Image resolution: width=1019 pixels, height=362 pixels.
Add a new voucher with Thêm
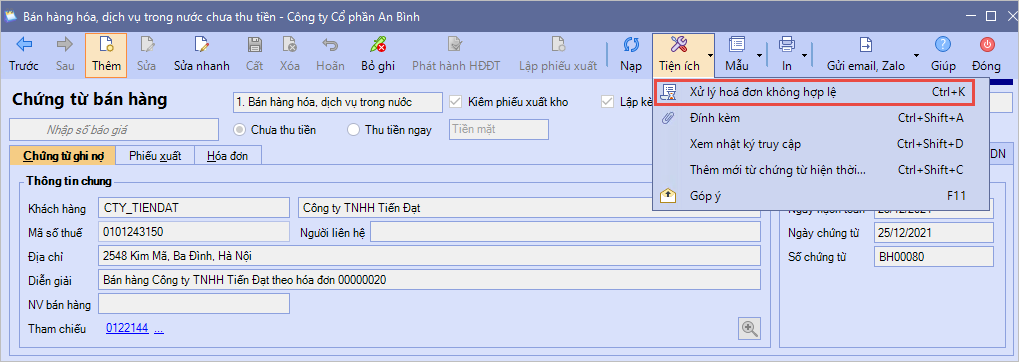coord(106,54)
